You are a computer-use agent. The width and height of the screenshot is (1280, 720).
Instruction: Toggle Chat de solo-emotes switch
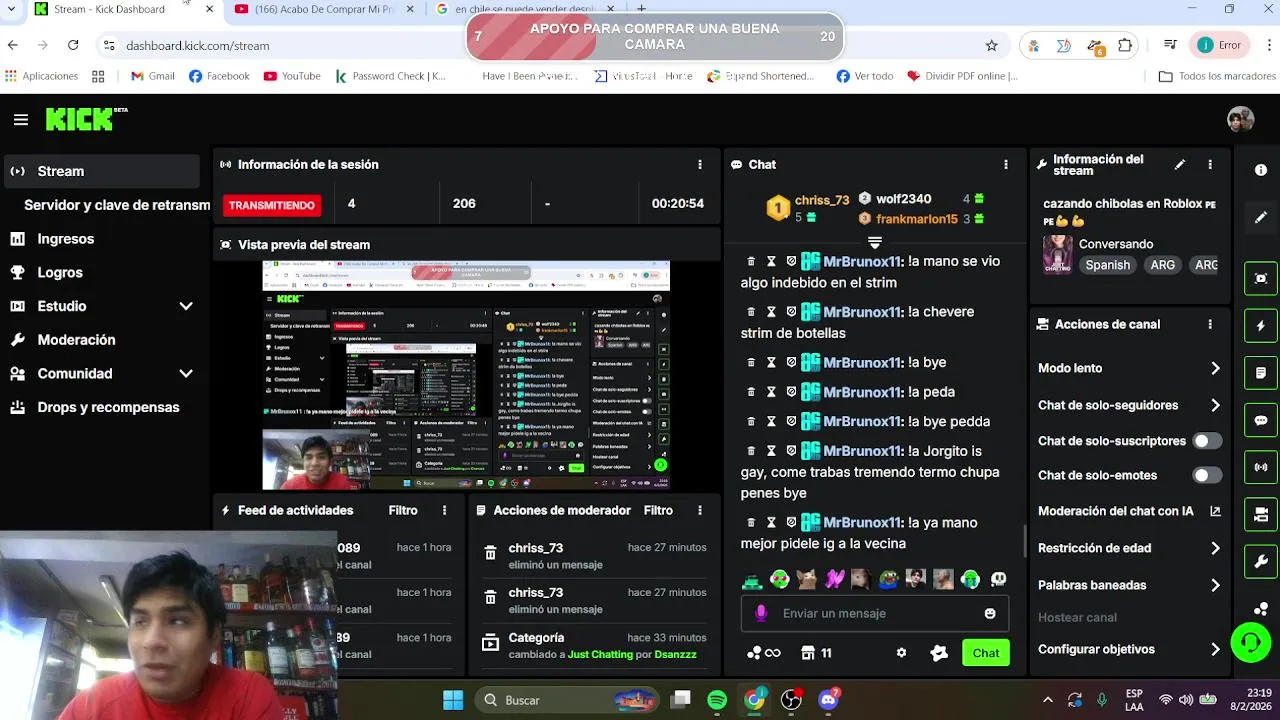click(x=1207, y=475)
